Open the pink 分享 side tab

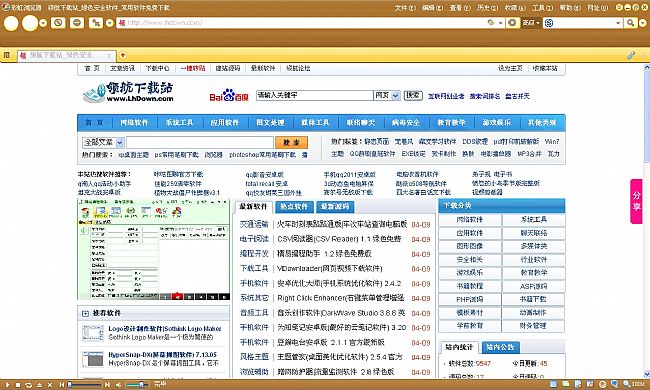coord(636,201)
